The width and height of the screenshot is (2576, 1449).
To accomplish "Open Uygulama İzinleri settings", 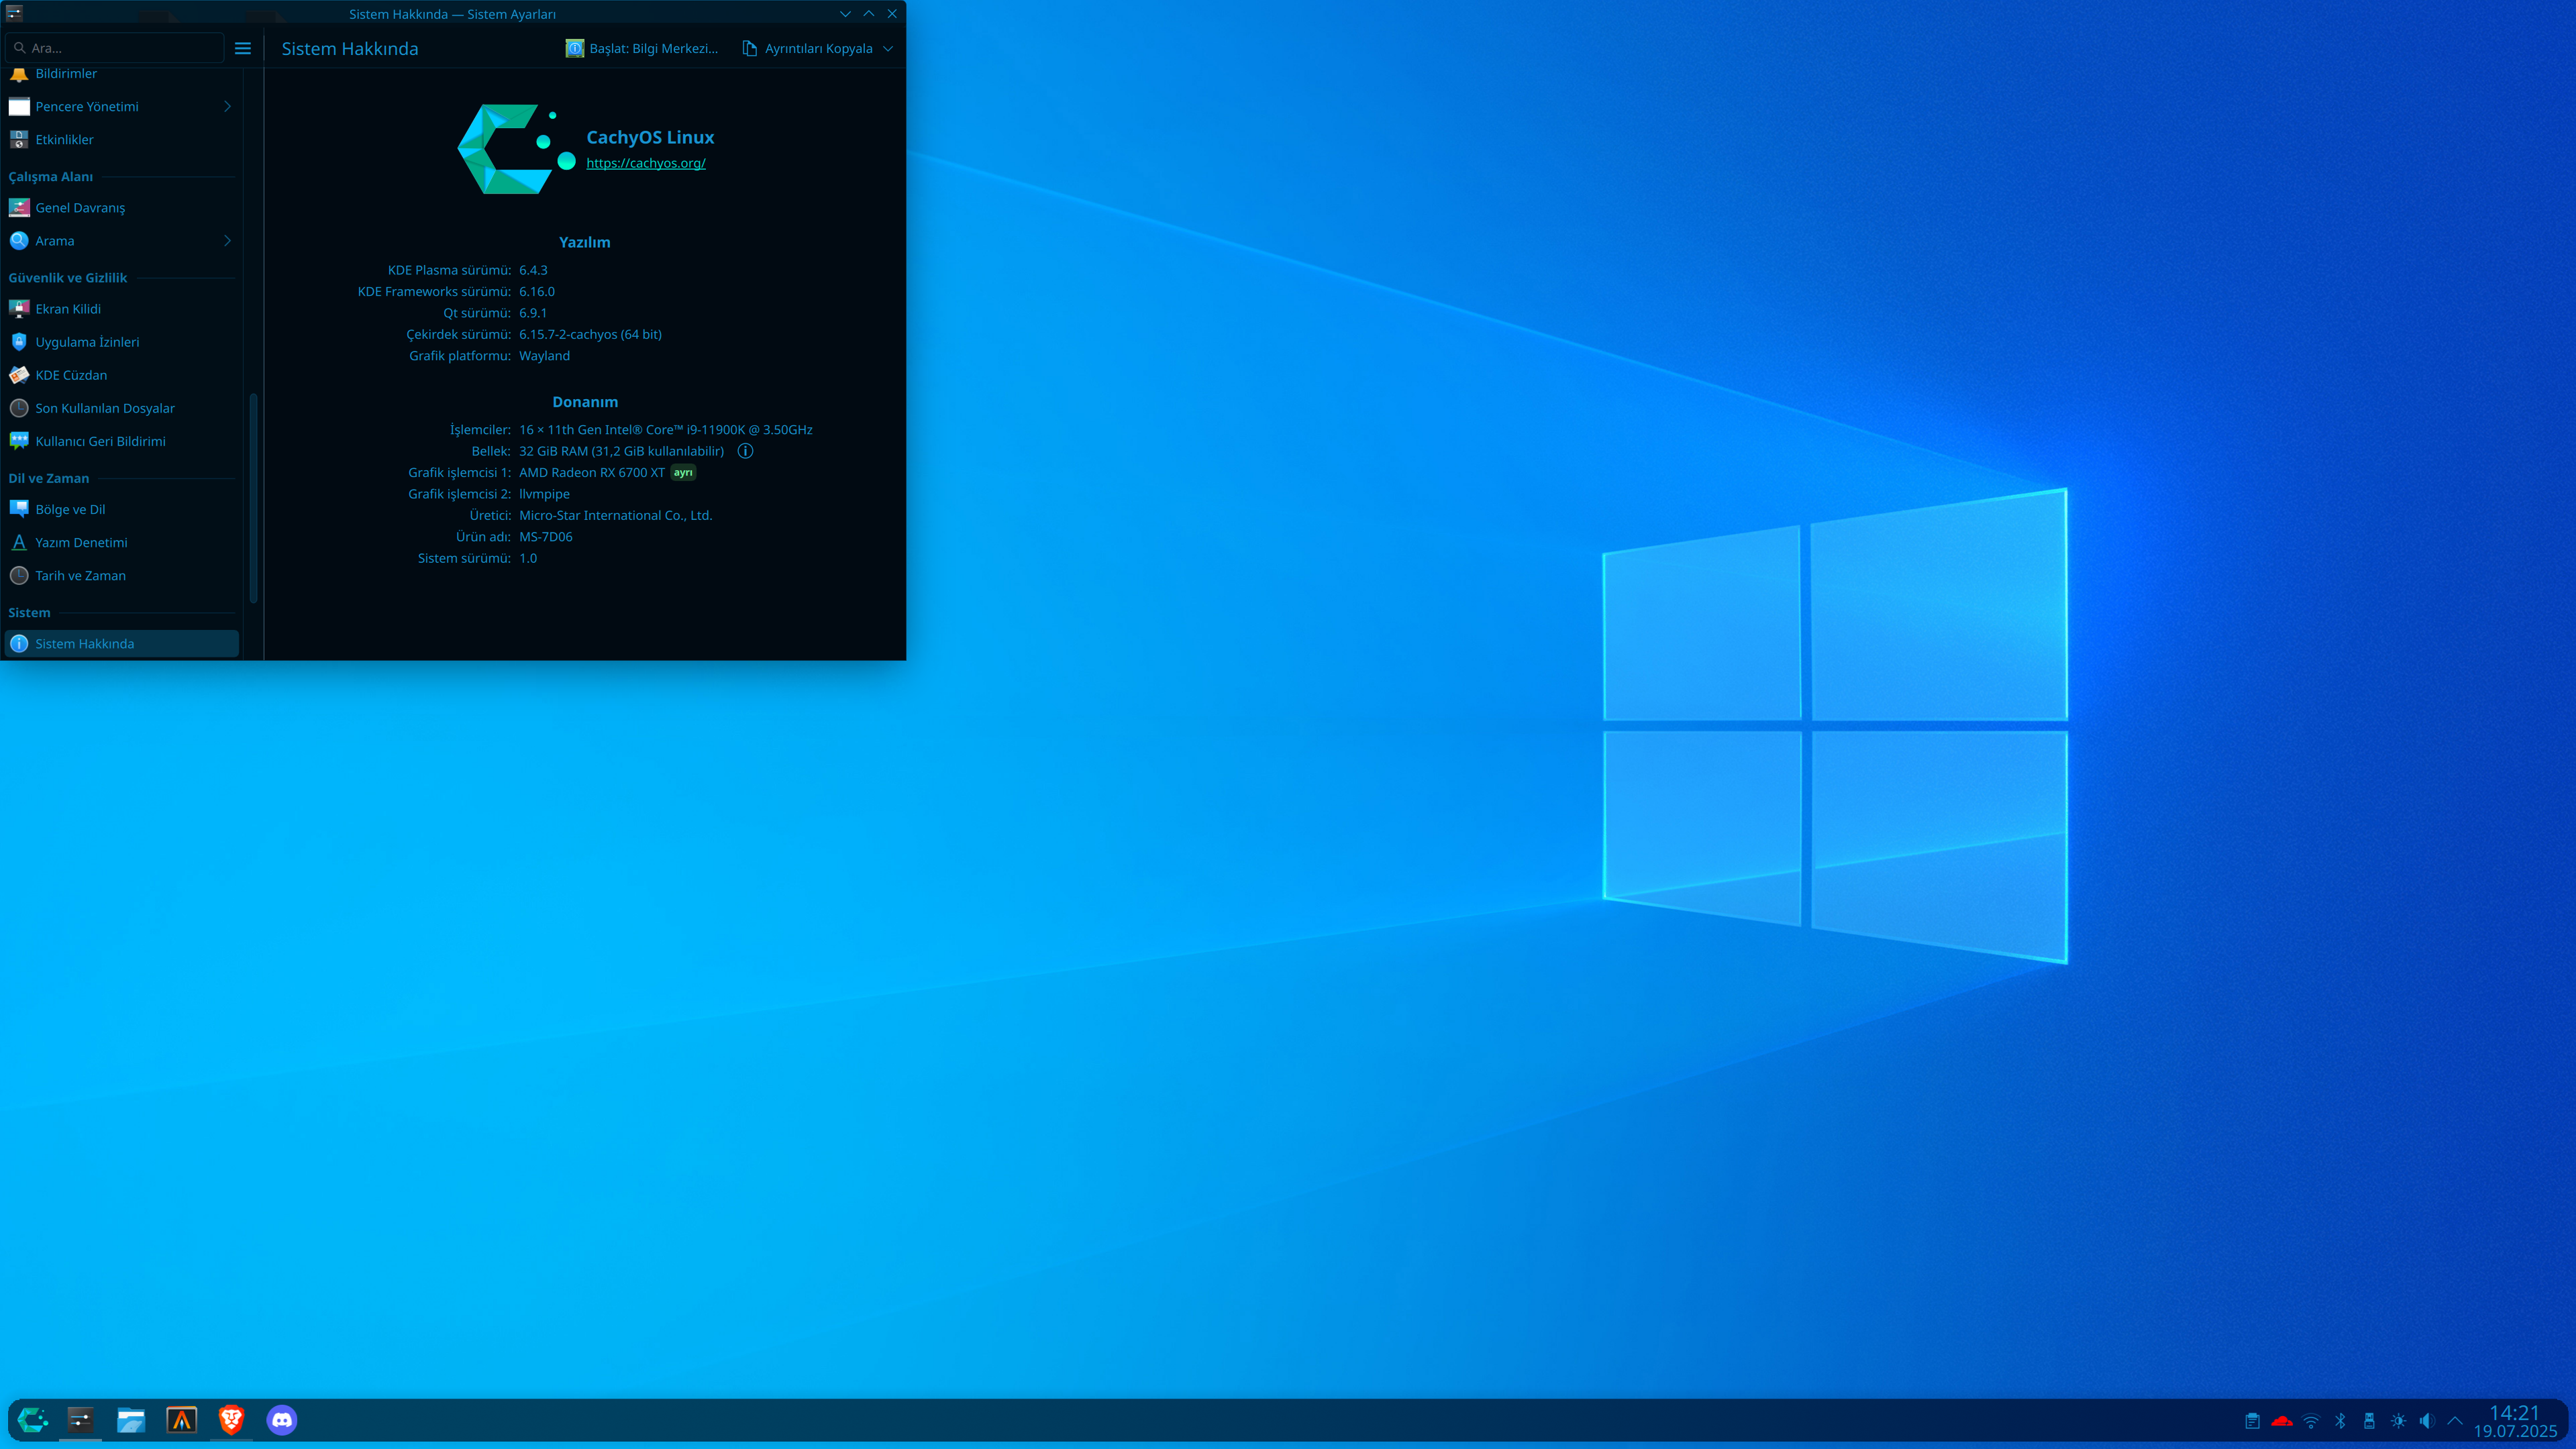I will pos(122,342).
